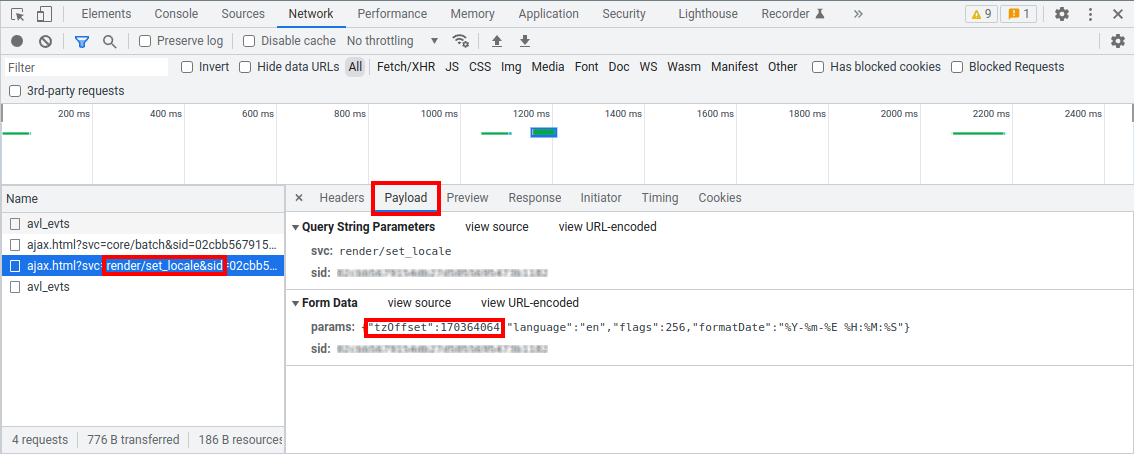Viewport: 1134px width, 454px height.
Task: Tick the Hide data URLs checkbox
Action: pyautogui.click(x=244, y=67)
